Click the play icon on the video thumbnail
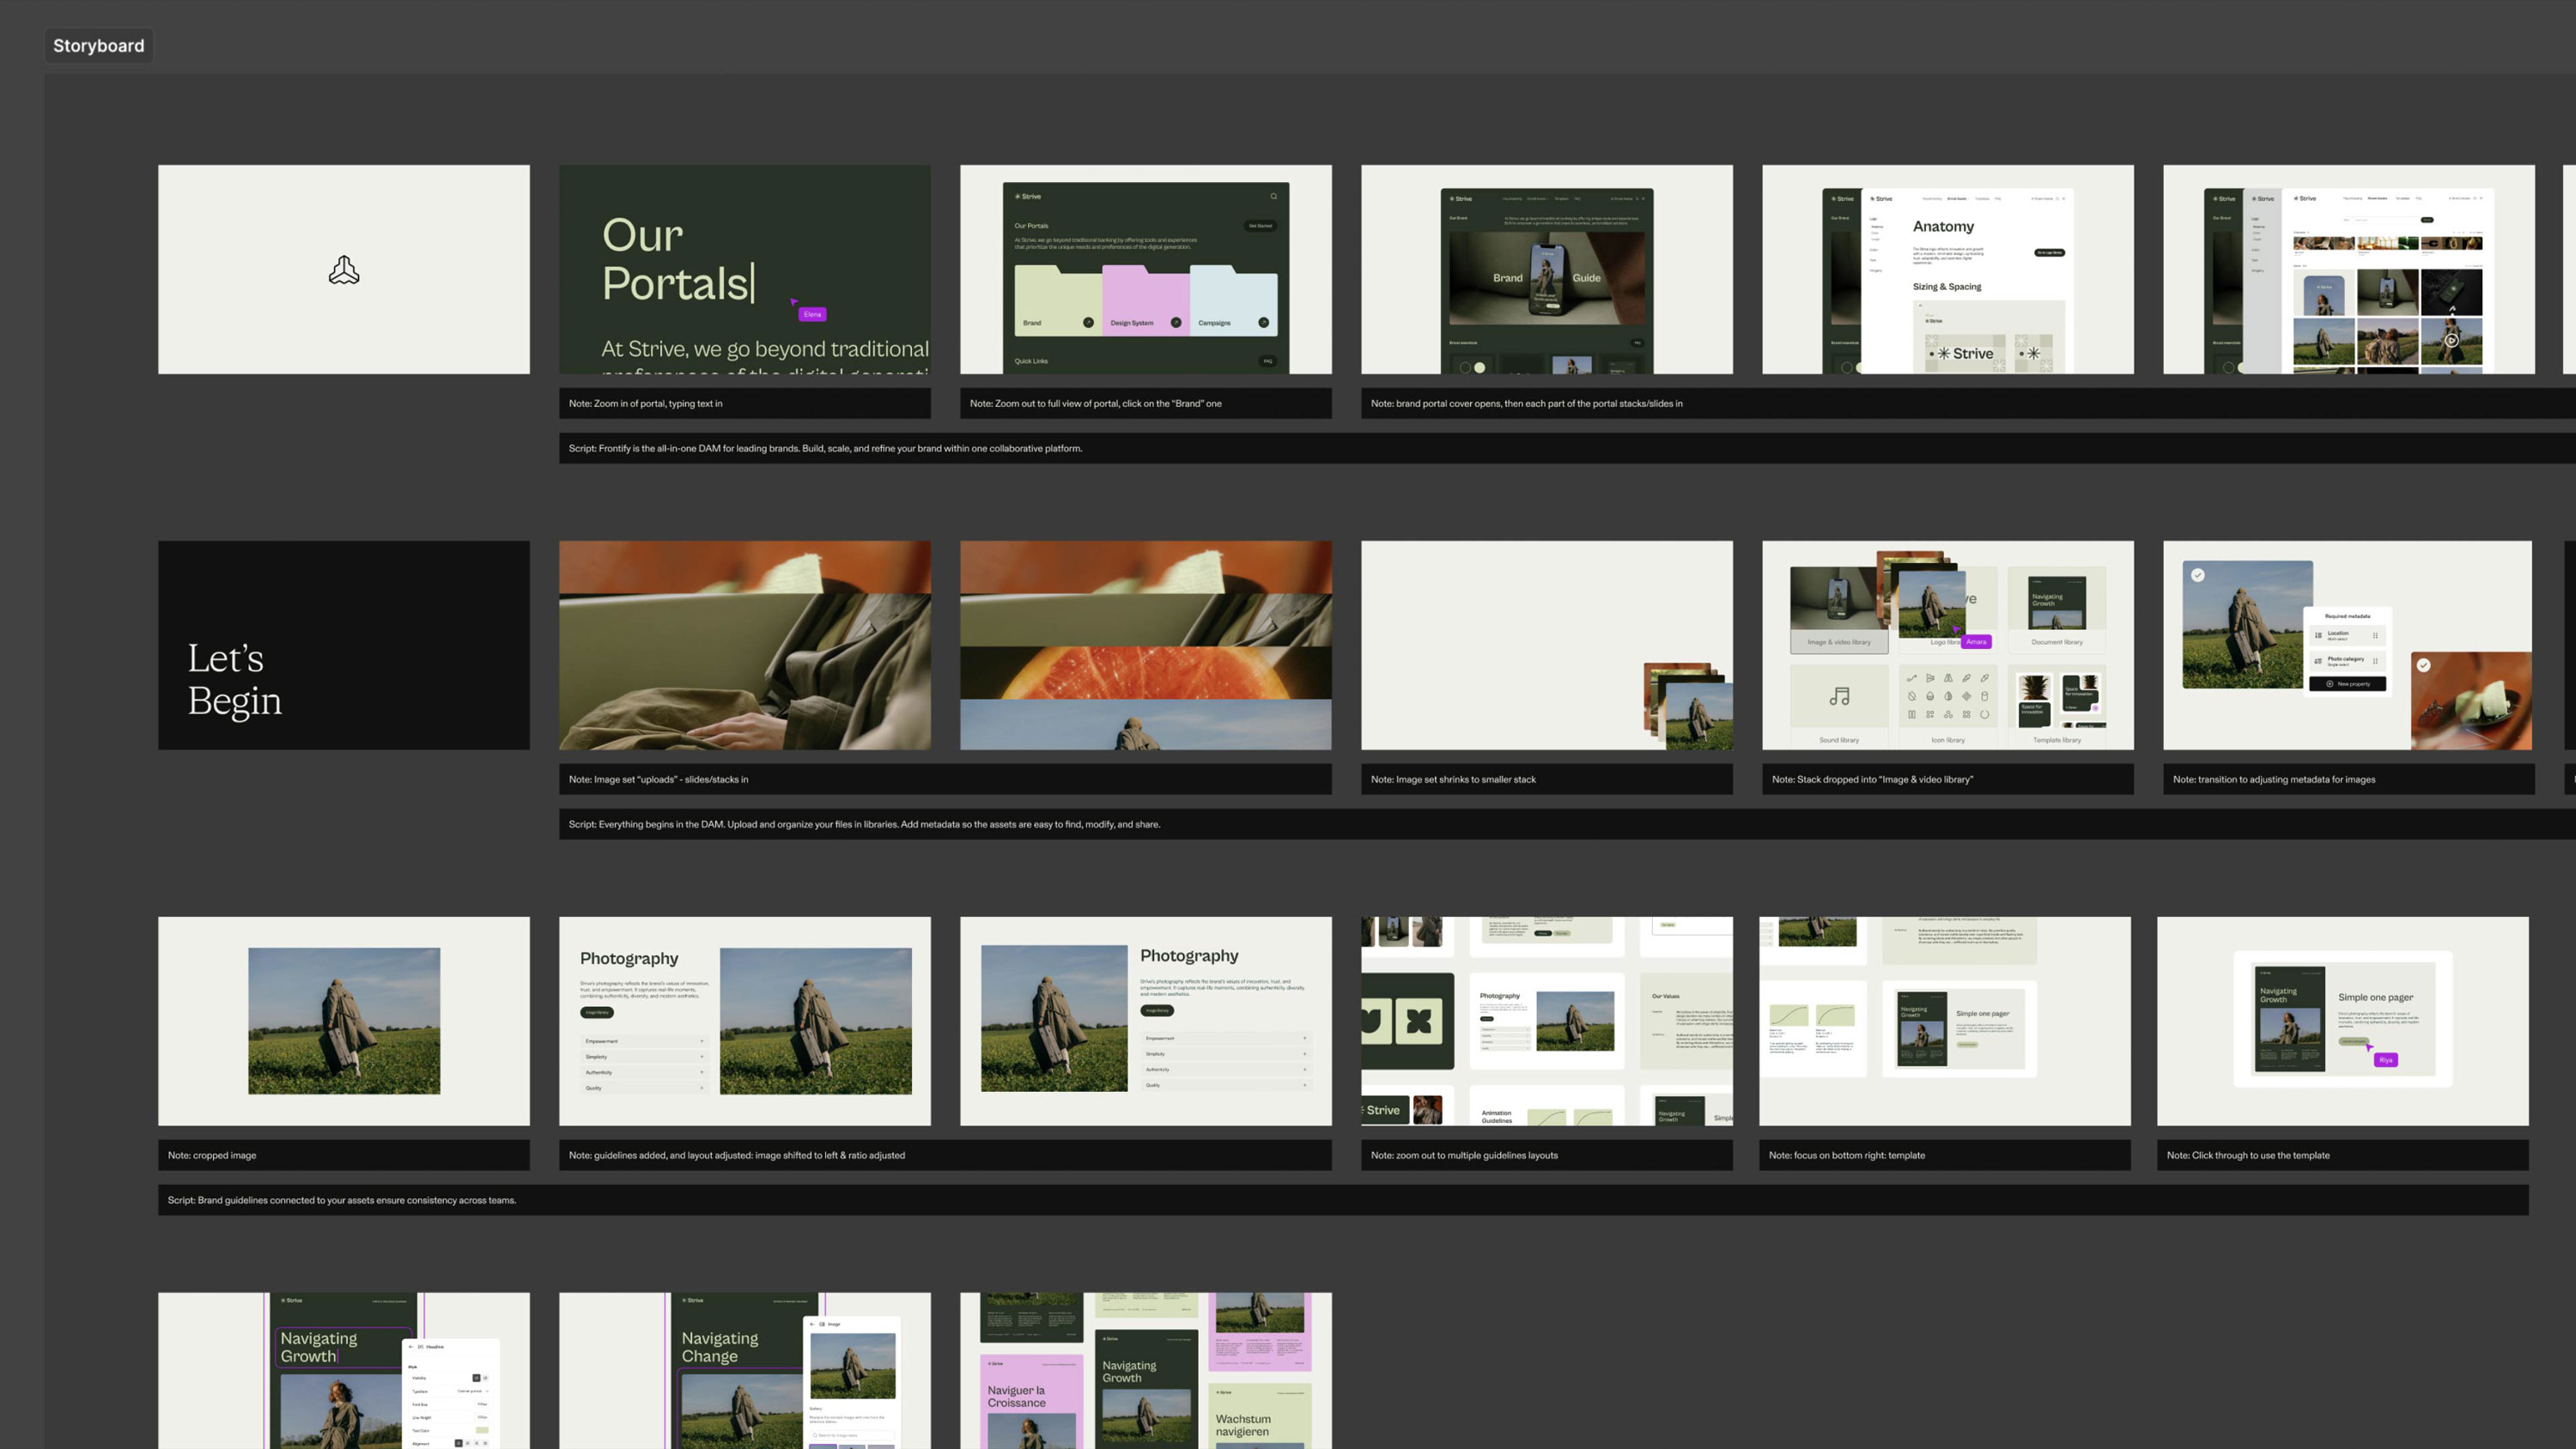This screenshot has height=1449, width=2576. (x=2451, y=340)
